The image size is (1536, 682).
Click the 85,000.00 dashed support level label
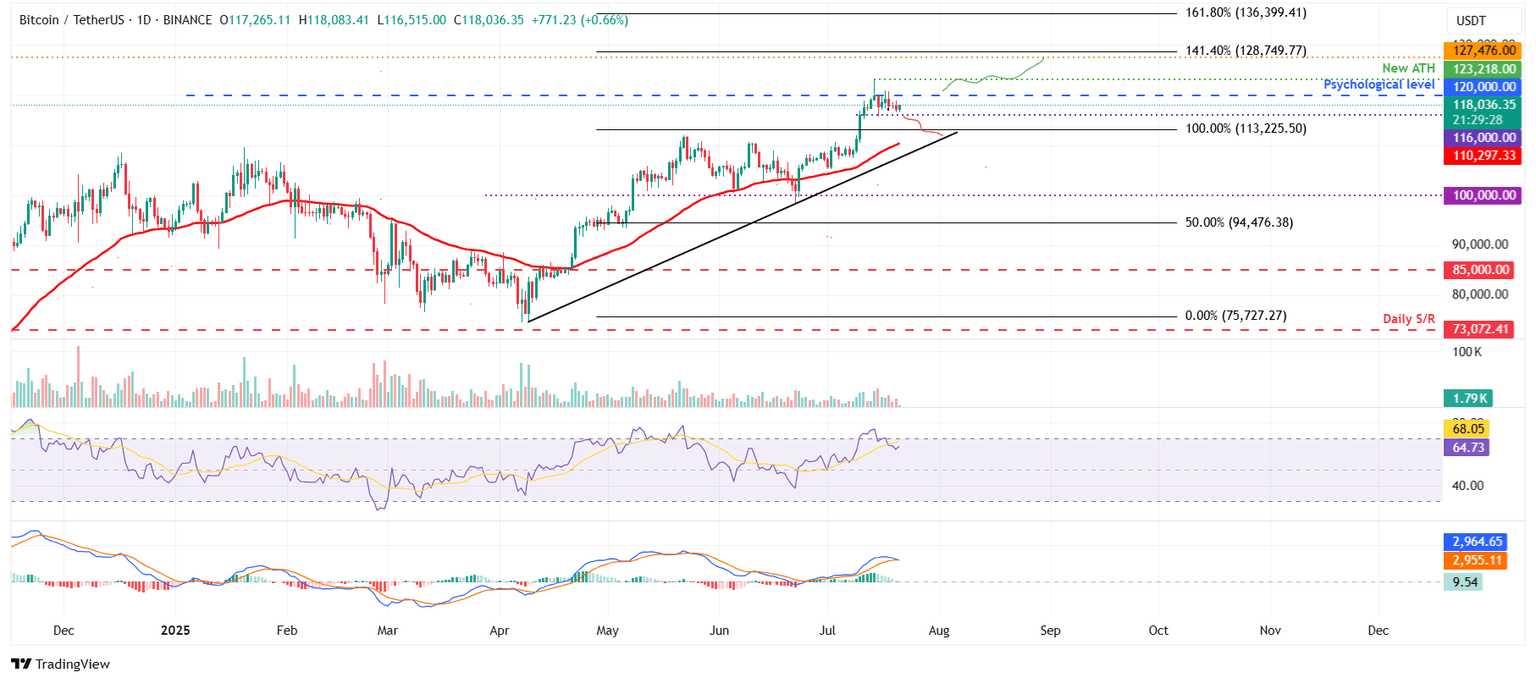point(1481,270)
